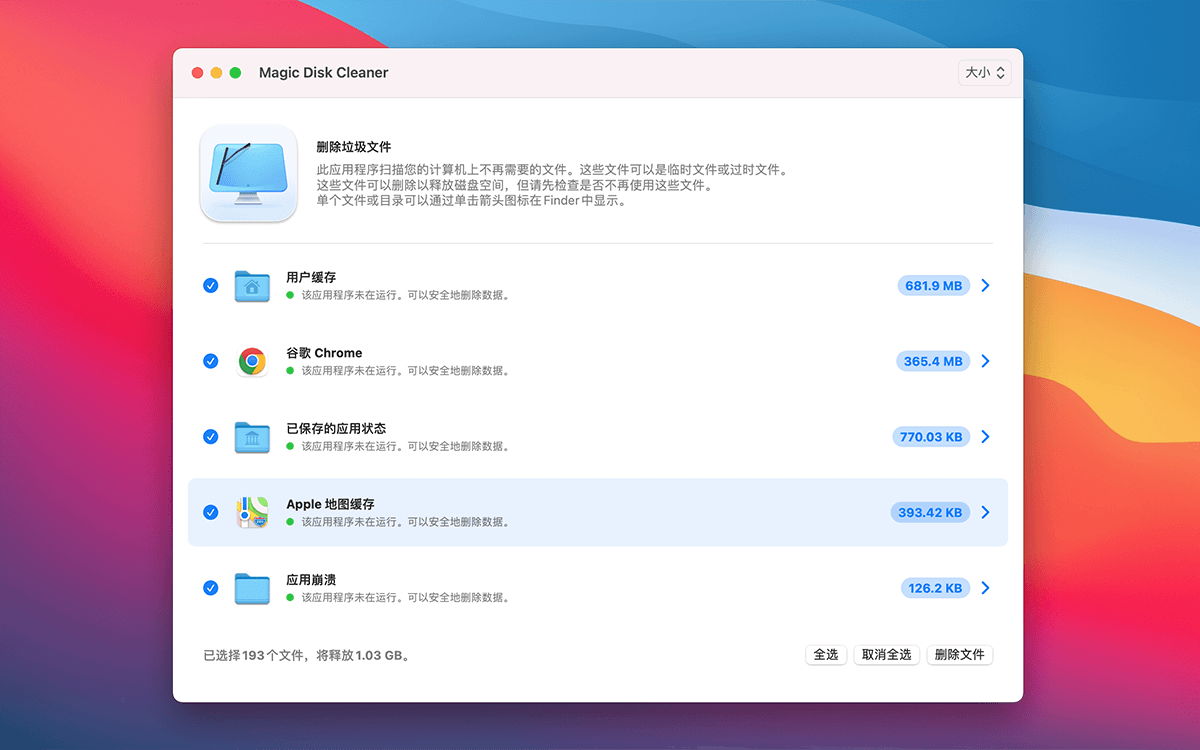Screen dimensions: 1200x750
Task: Click the 用户缓存 home folder icon
Action: coord(252,286)
